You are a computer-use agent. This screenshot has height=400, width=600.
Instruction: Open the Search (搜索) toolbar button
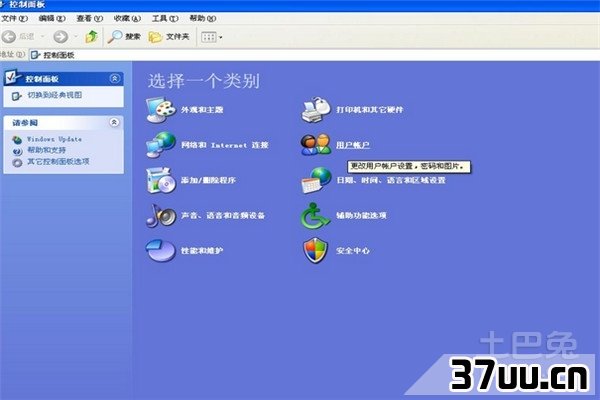point(124,37)
